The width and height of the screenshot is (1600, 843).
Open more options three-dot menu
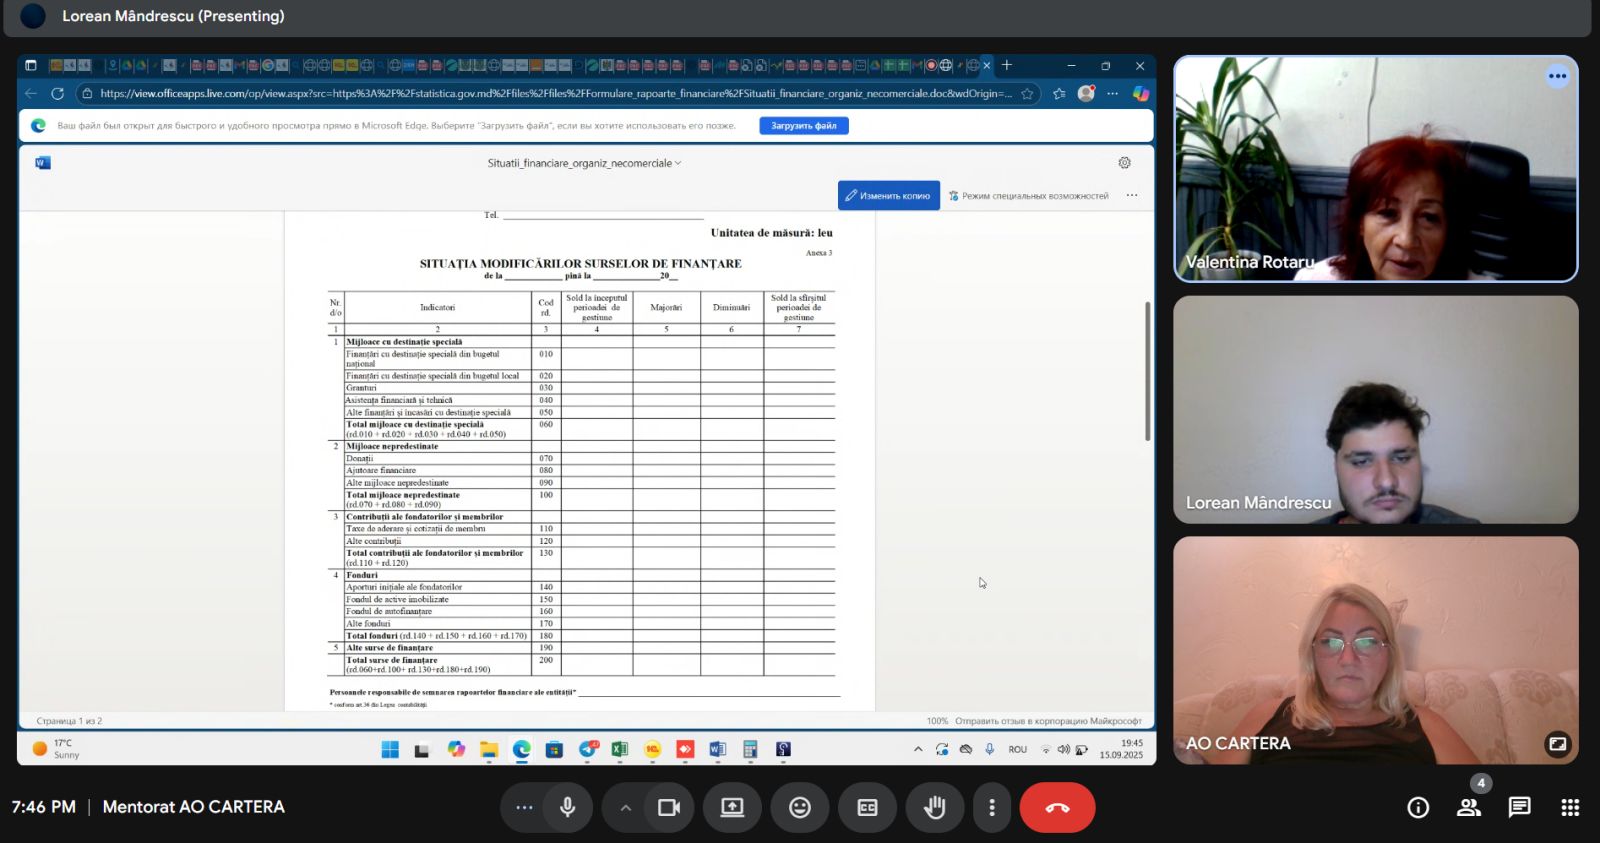tap(992, 807)
